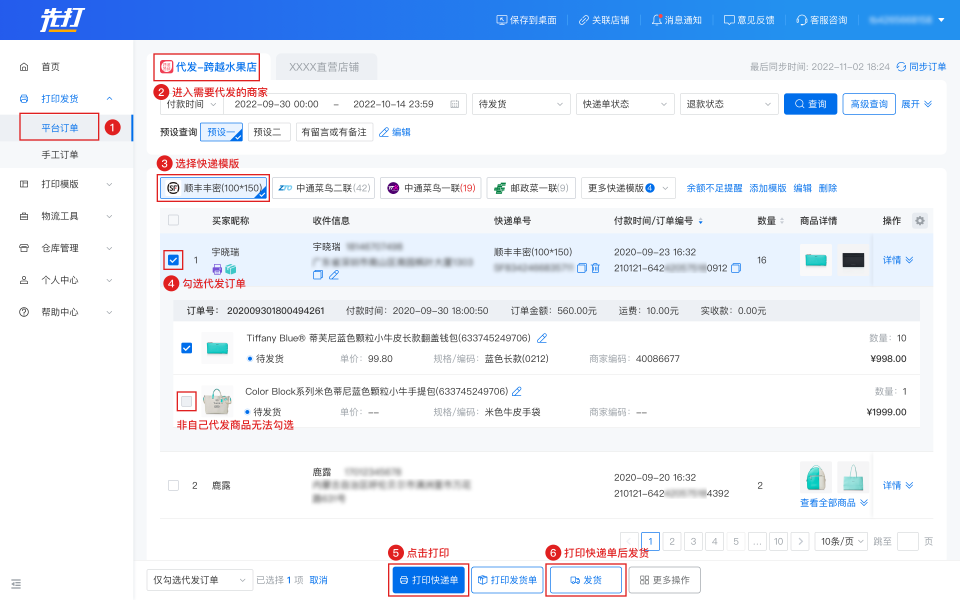Click the teal wallet product thumbnail

[815, 260]
